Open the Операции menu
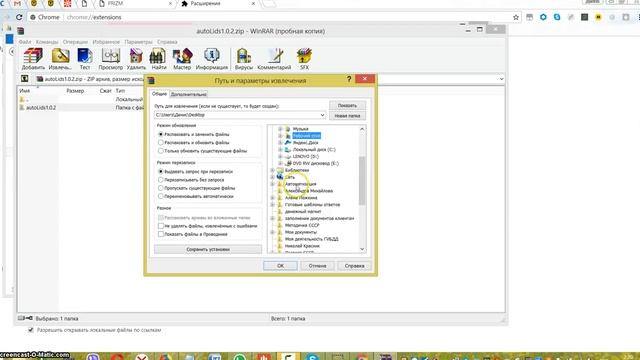Screen dimensions: 640x360 (75, 42)
